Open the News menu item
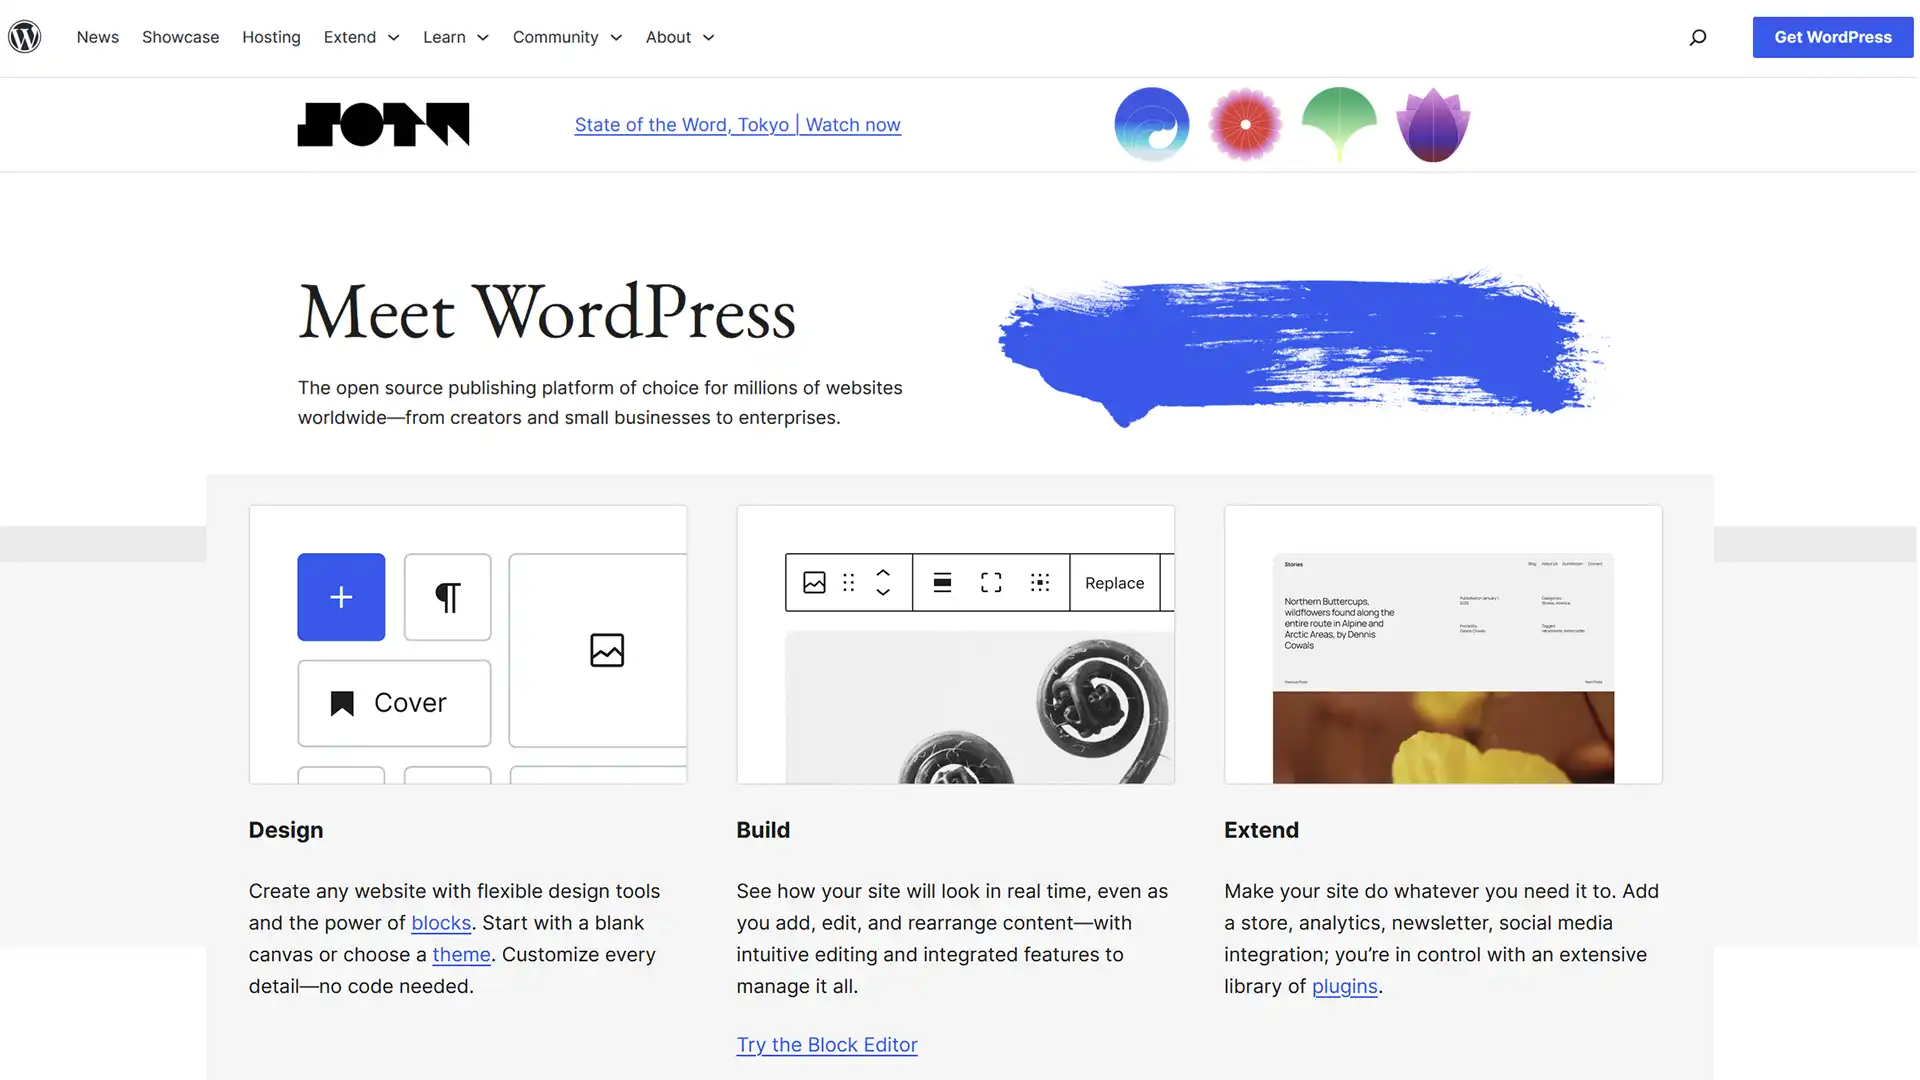 pyautogui.click(x=98, y=37)
